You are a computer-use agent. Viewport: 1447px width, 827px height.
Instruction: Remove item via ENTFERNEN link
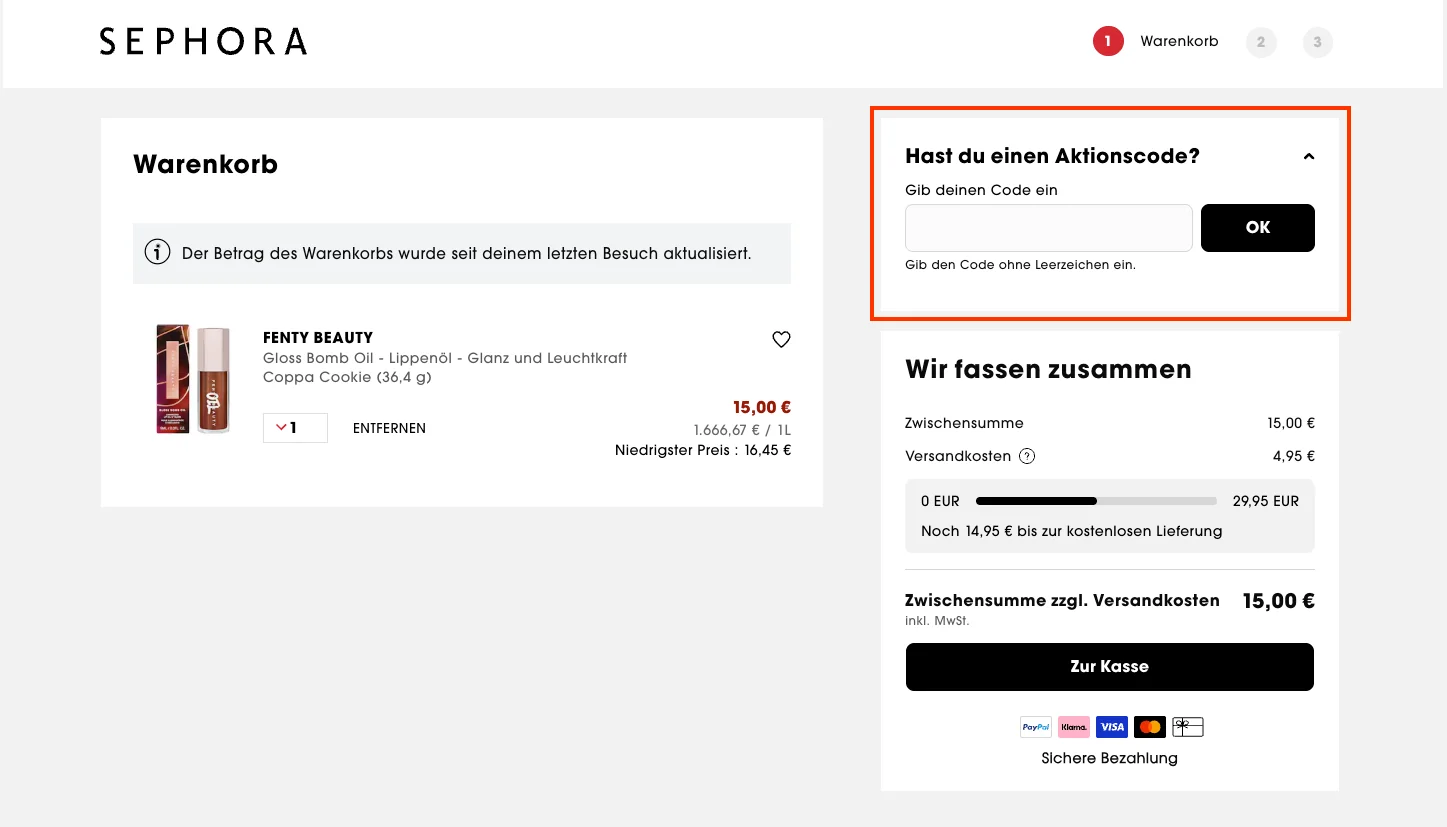pyautogui.click(x=389, y=428)
